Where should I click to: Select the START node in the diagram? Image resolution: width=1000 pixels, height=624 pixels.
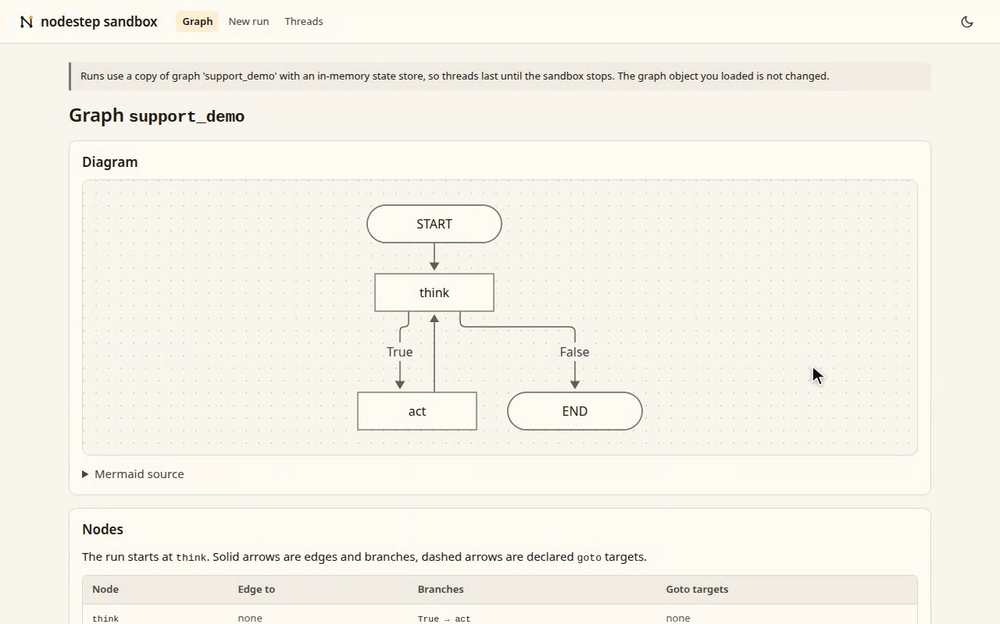pos(434,224)
